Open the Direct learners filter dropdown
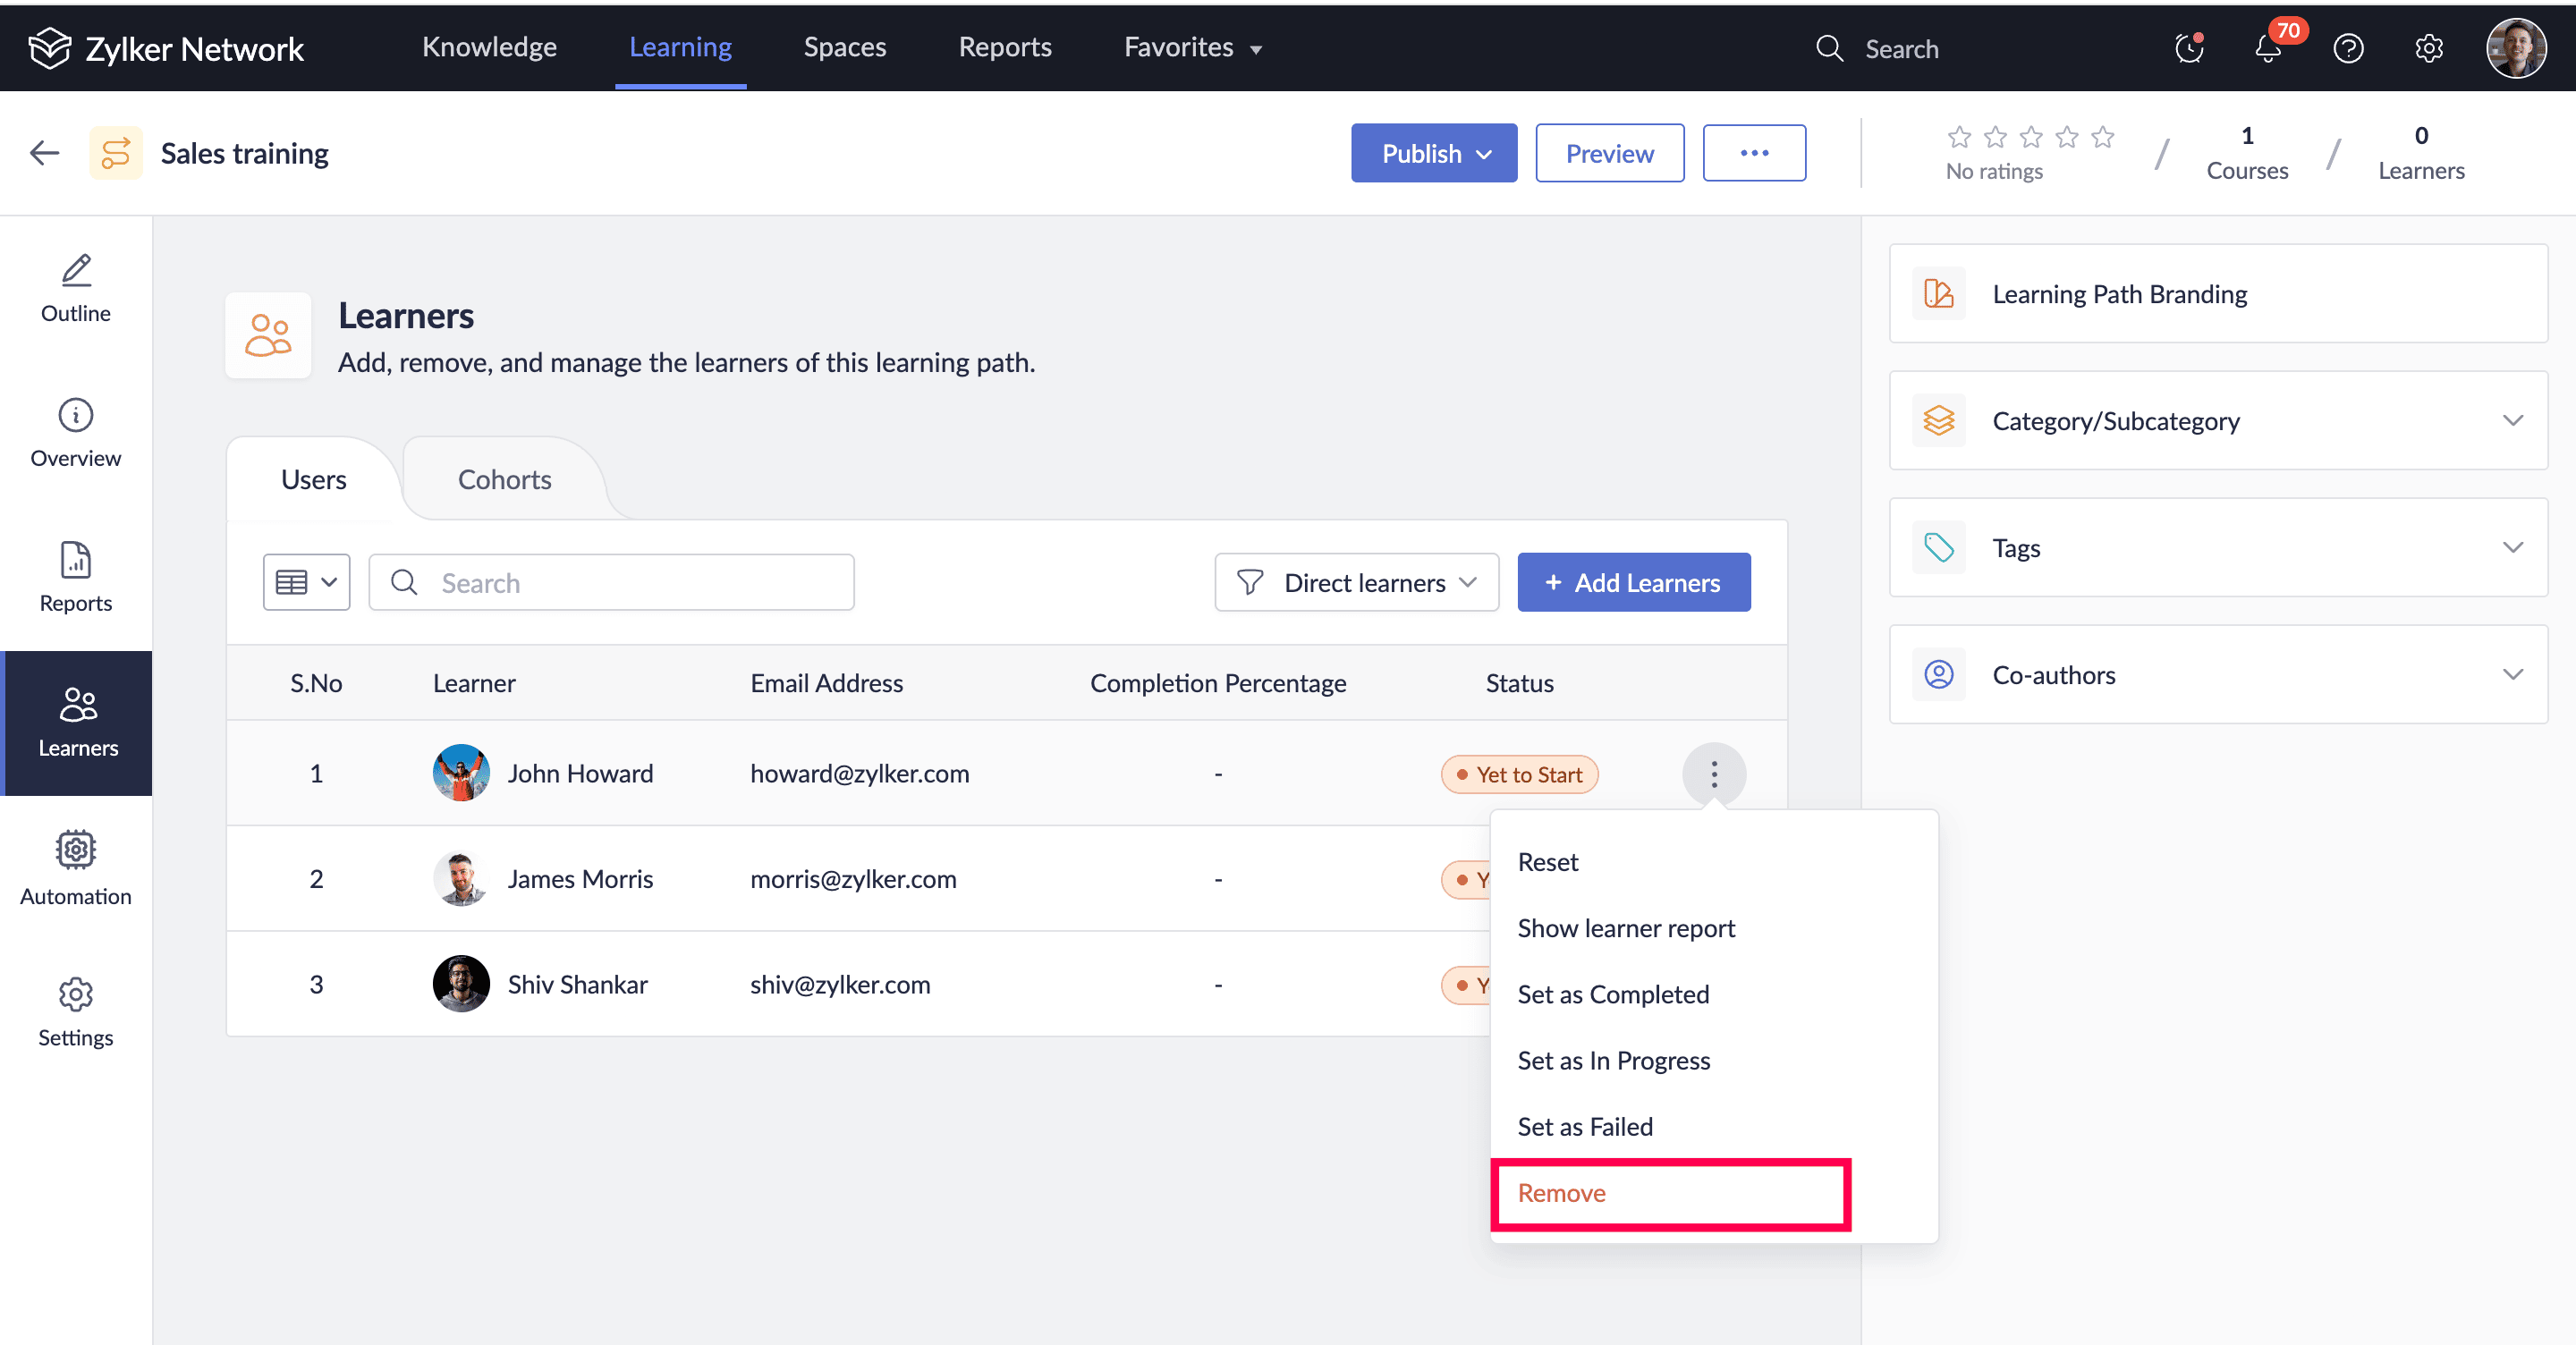The height and width of the screenshot is (1345, 2576). click(1356, 583)
